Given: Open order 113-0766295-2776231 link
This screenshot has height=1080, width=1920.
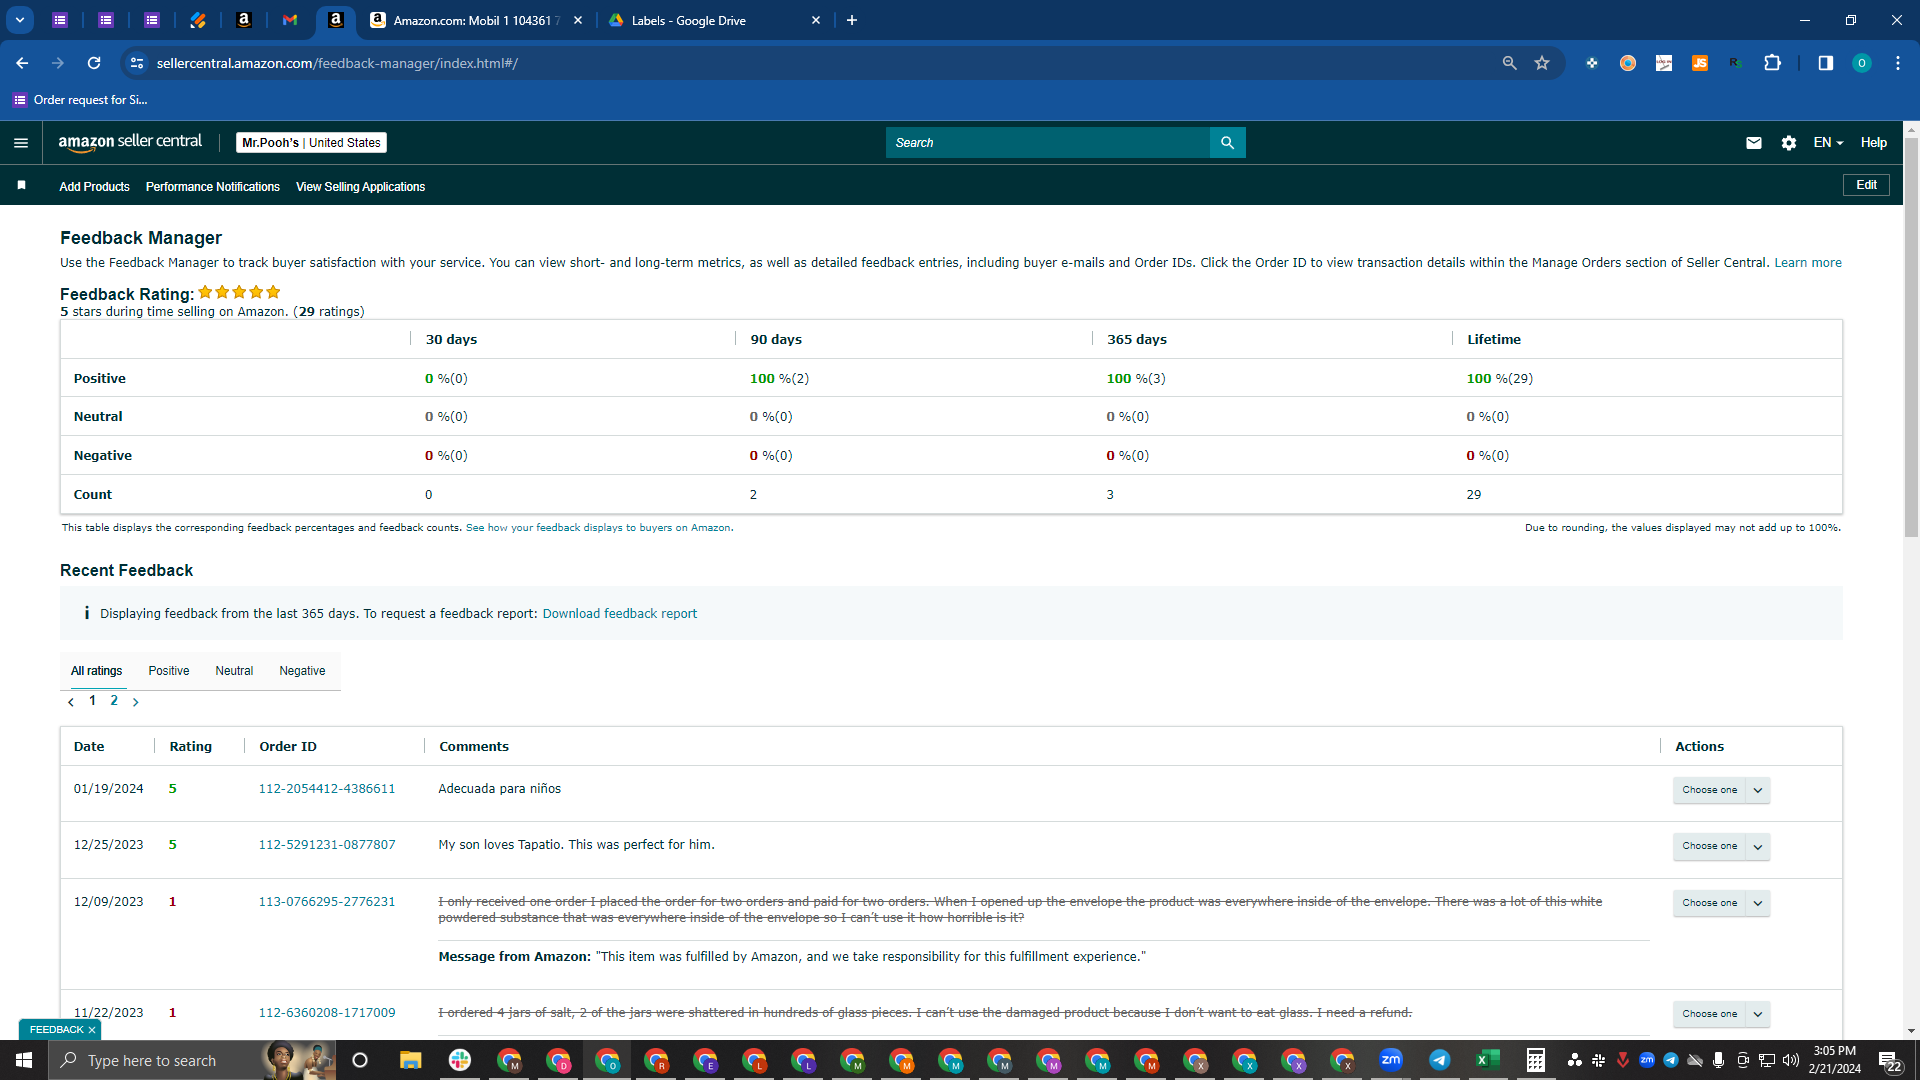Looking at the screenshot, I should 327,902.
